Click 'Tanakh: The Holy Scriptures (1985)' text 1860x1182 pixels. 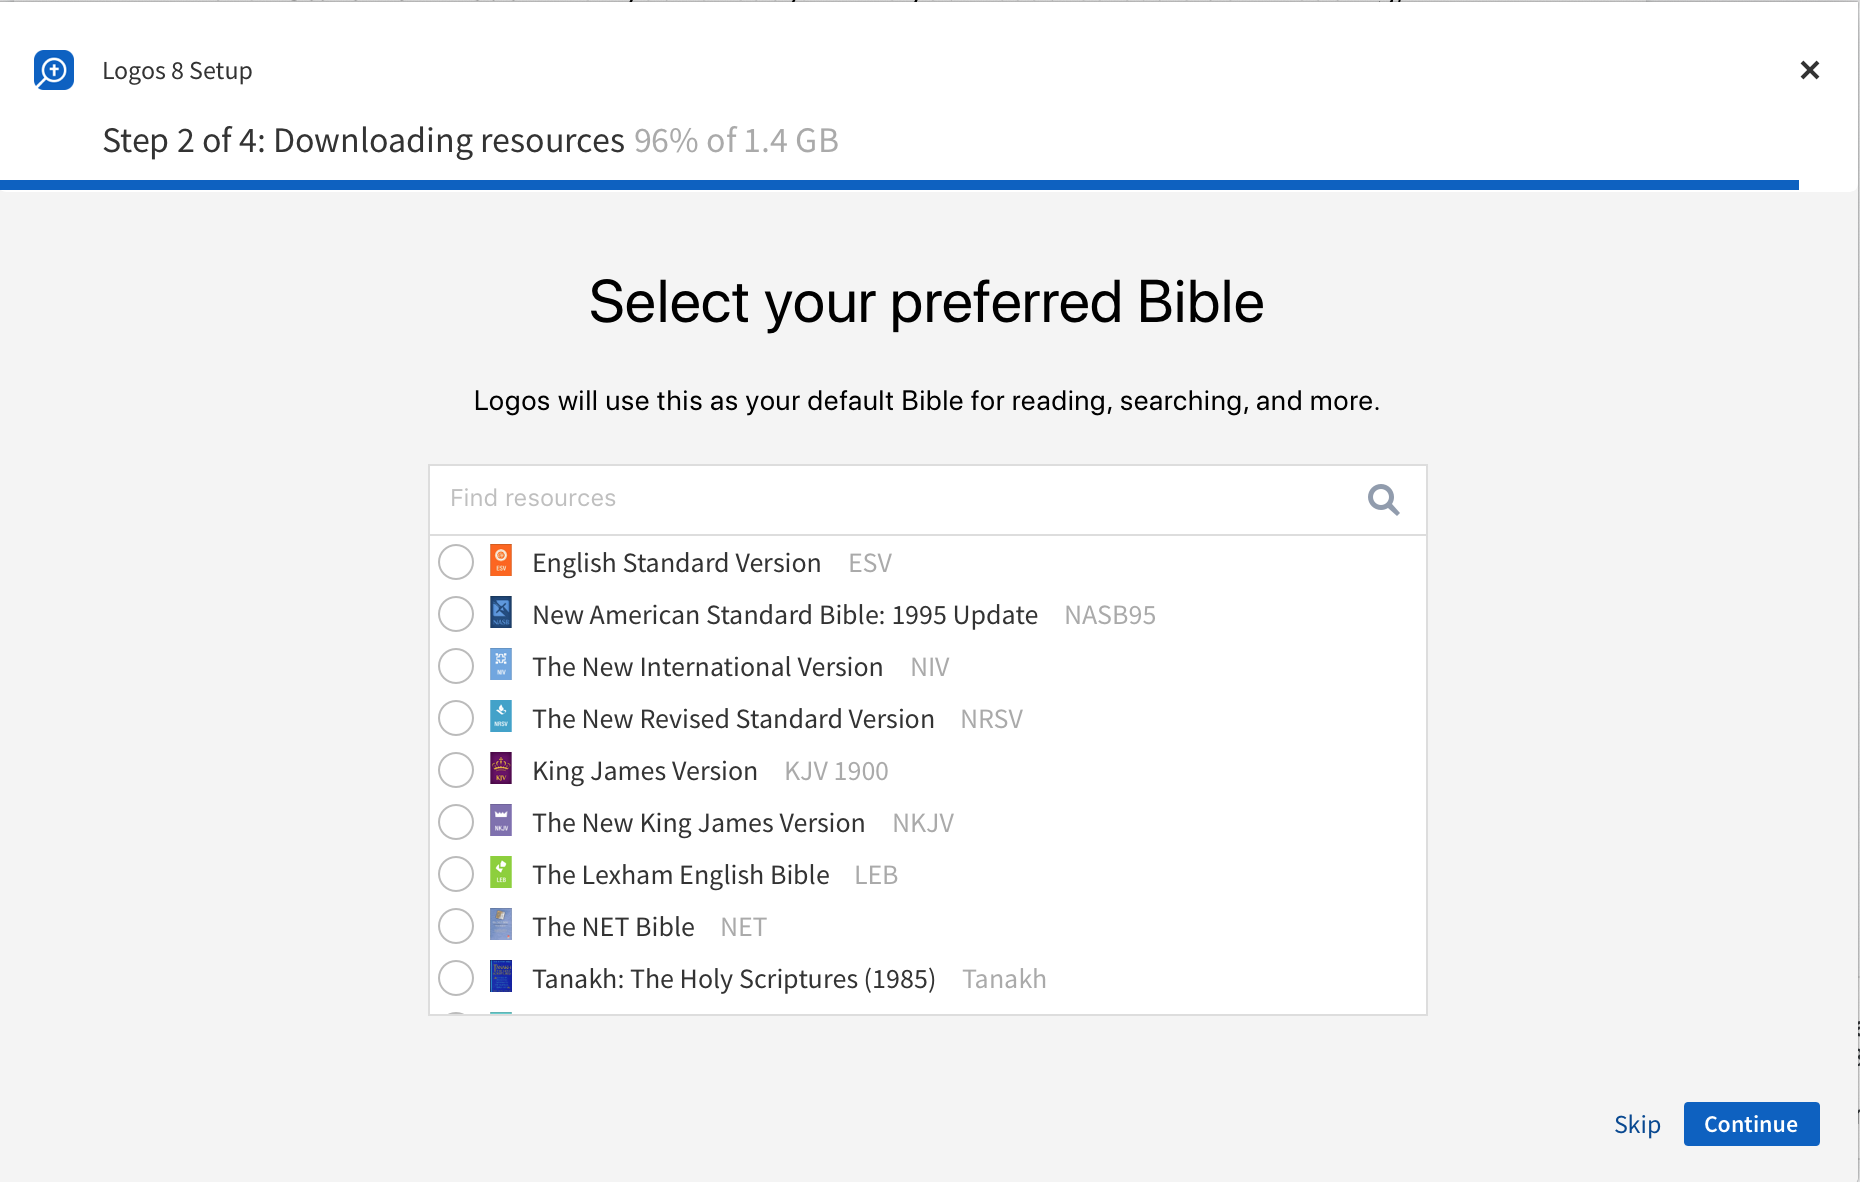[x=734, y=979]
